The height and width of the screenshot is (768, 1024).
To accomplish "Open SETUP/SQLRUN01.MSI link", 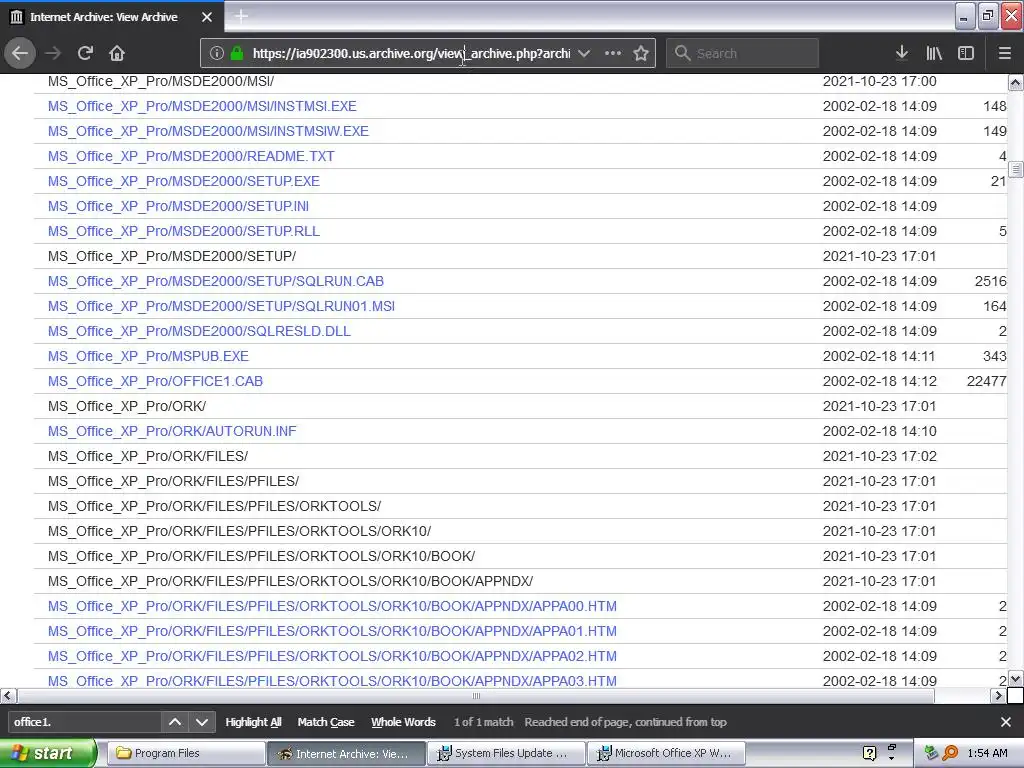I will point(221,306).
